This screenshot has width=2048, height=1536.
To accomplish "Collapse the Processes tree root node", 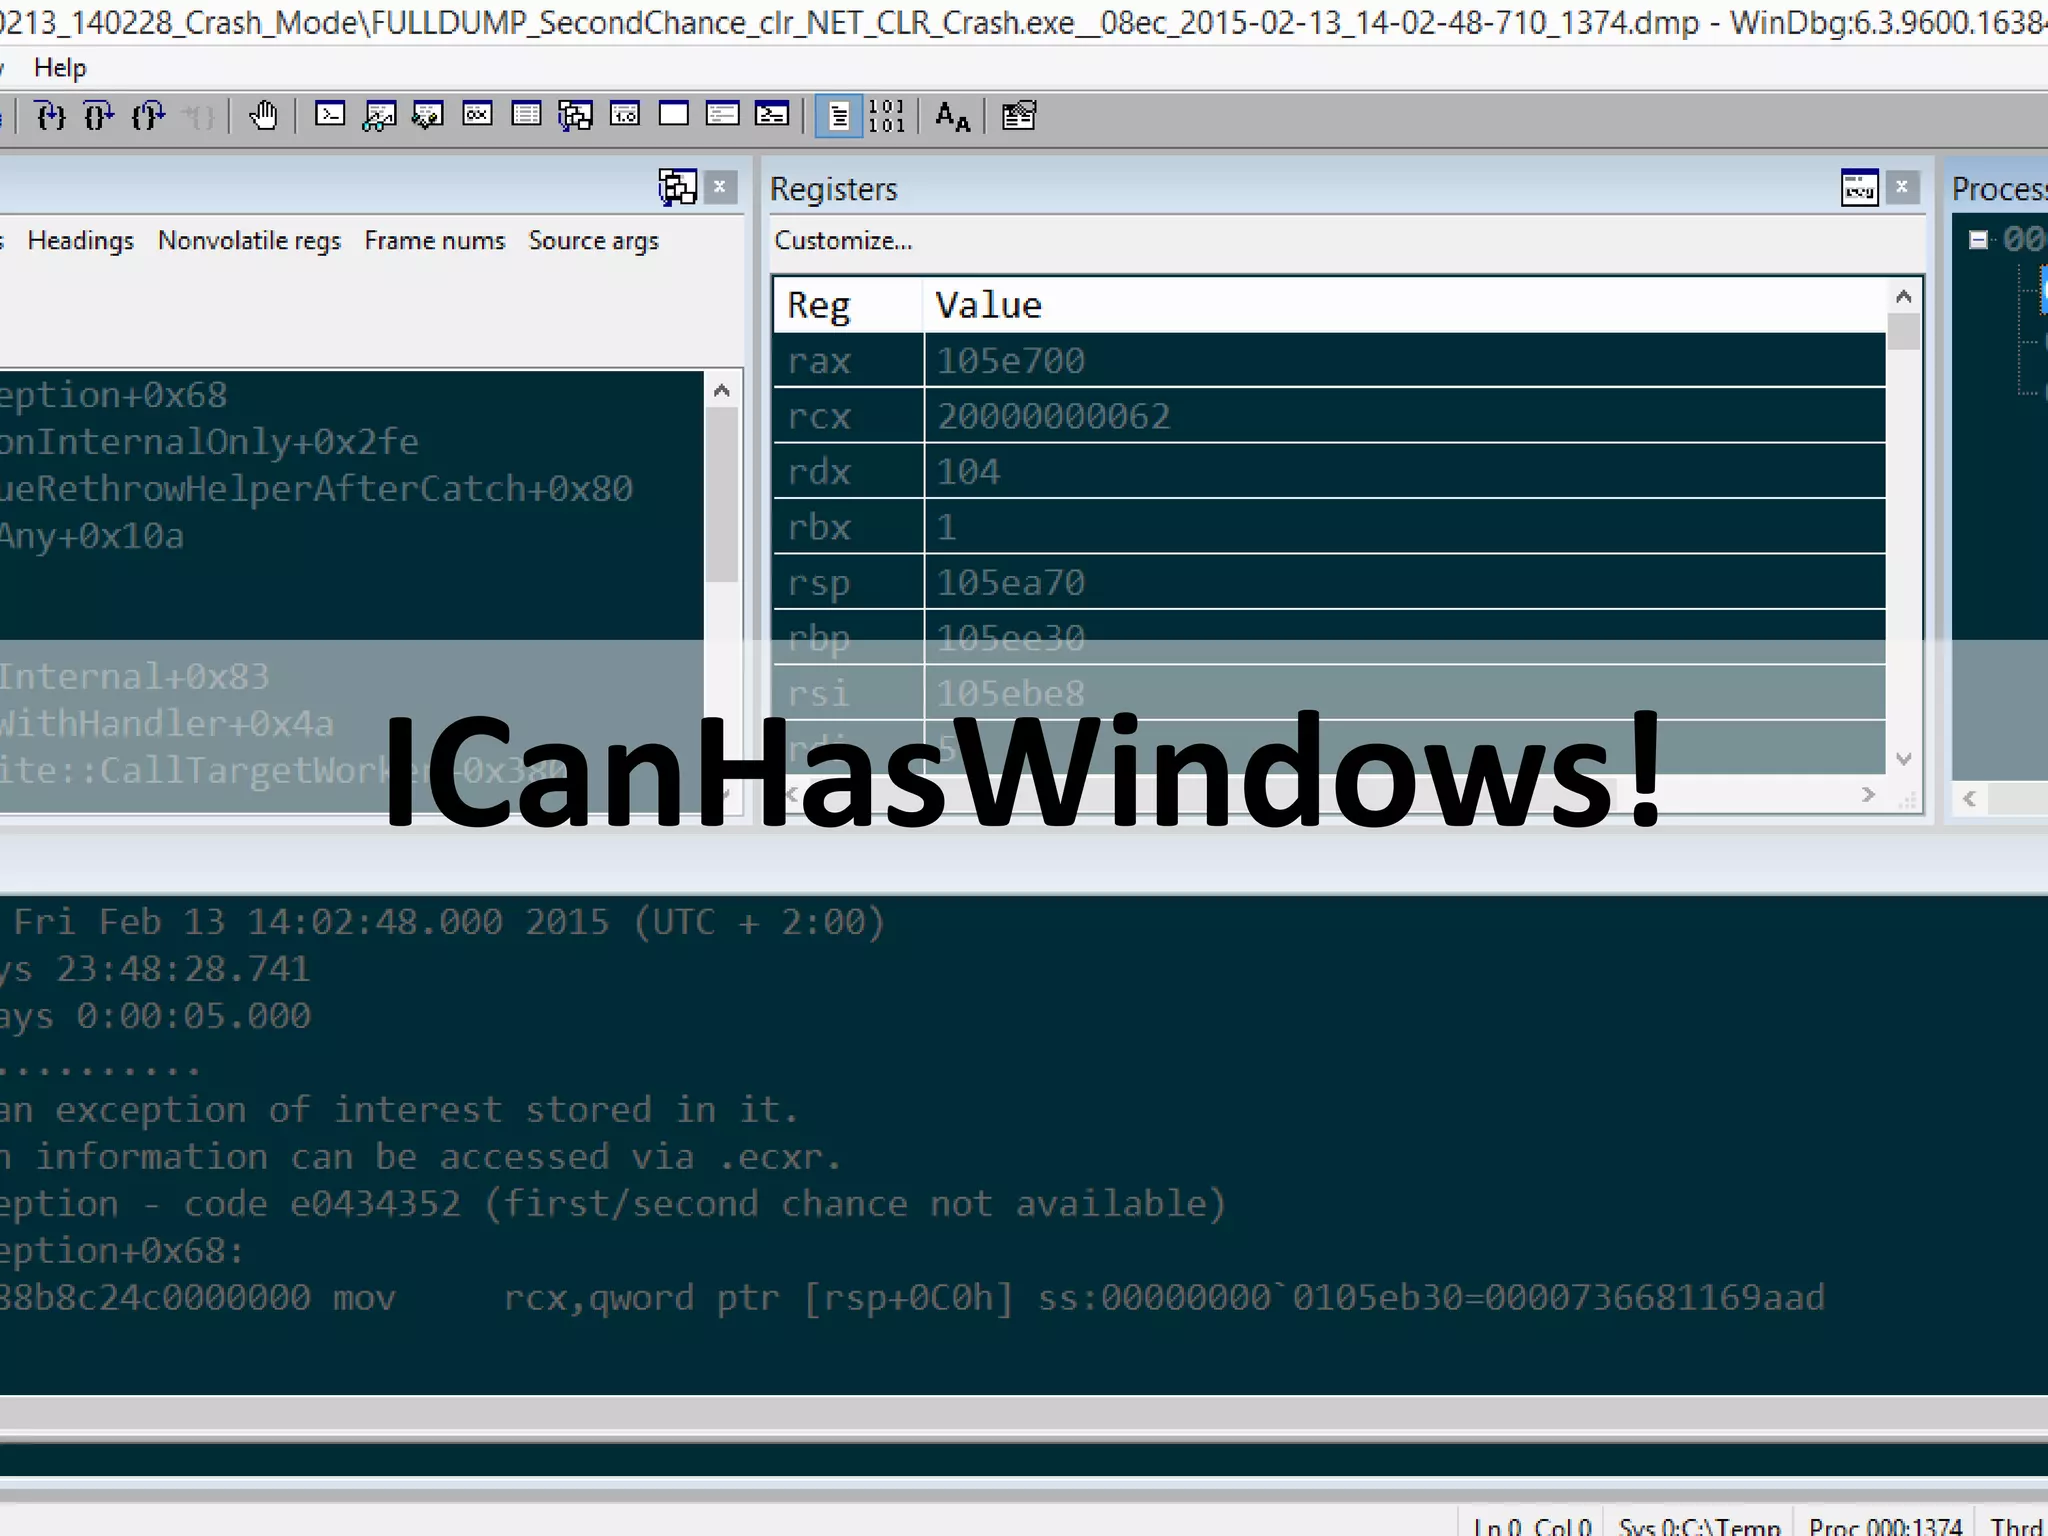I will (x=1977, y=240).
